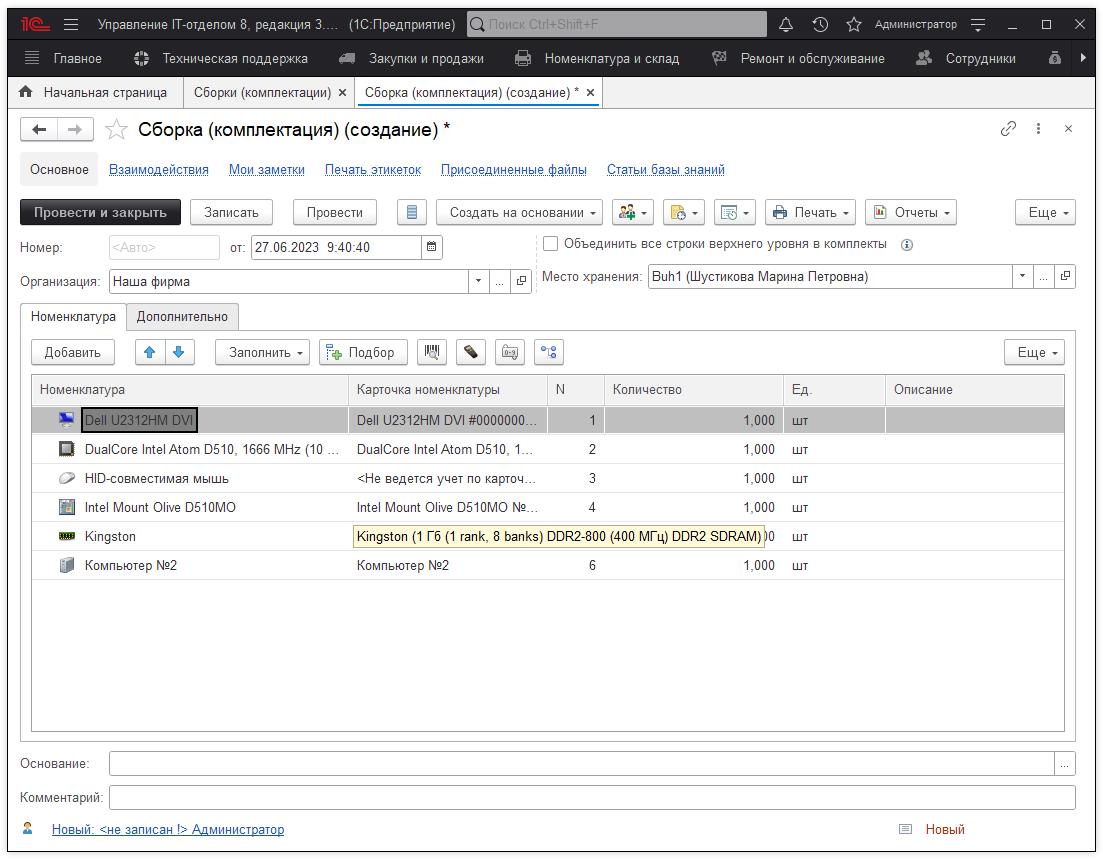Screen dimensions: 1103x859
Task: Click the barcode scanner icon in table toolbar
Action: (432, 352)
